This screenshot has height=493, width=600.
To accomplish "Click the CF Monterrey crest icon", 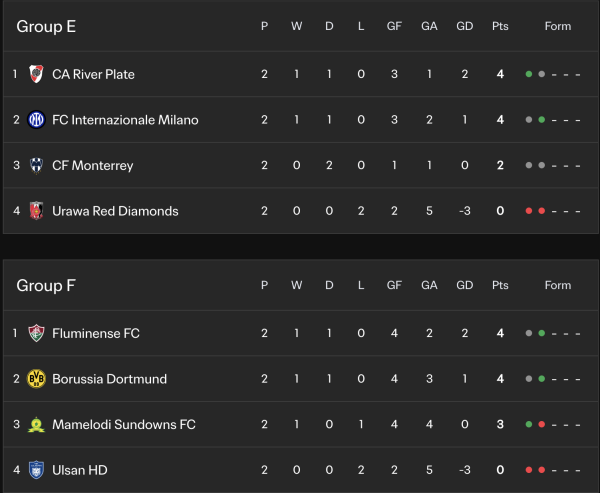I will [x=37, y=165].
